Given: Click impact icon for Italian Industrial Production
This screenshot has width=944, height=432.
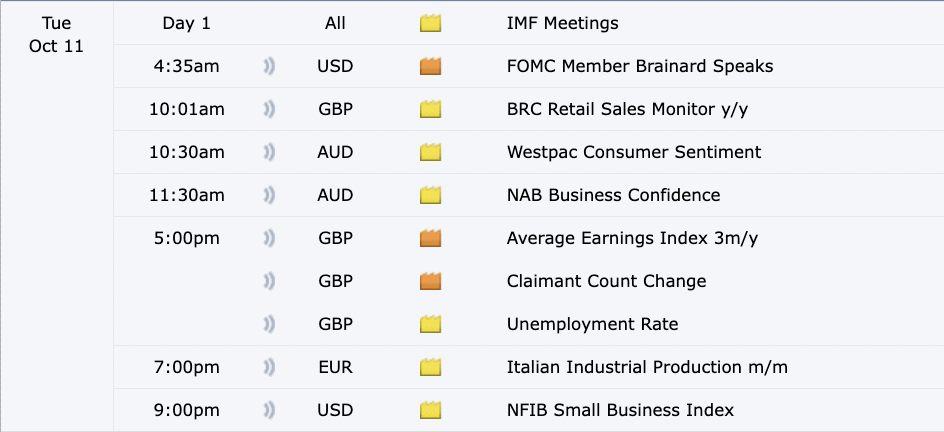Looking at the screenshot, I should point(431,367).
